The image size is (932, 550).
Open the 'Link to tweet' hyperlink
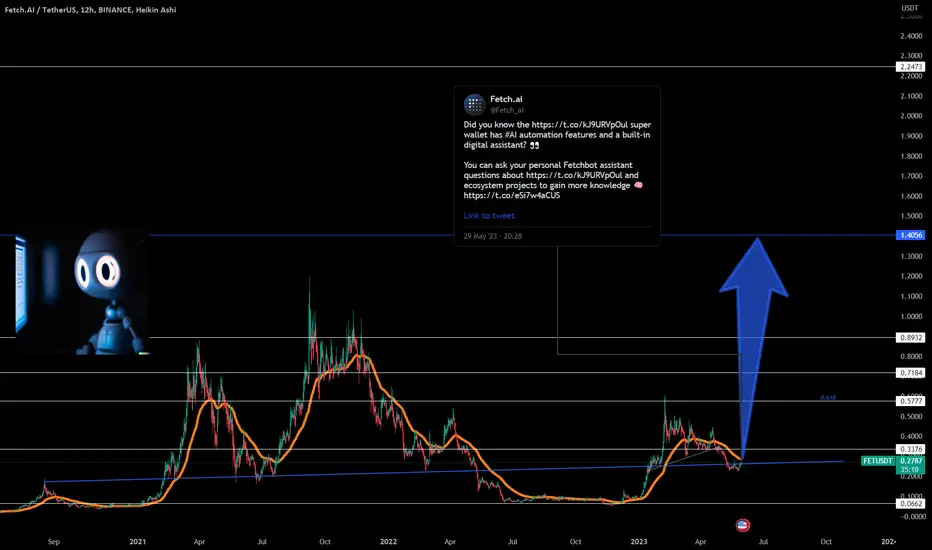[x=489, y=216]
